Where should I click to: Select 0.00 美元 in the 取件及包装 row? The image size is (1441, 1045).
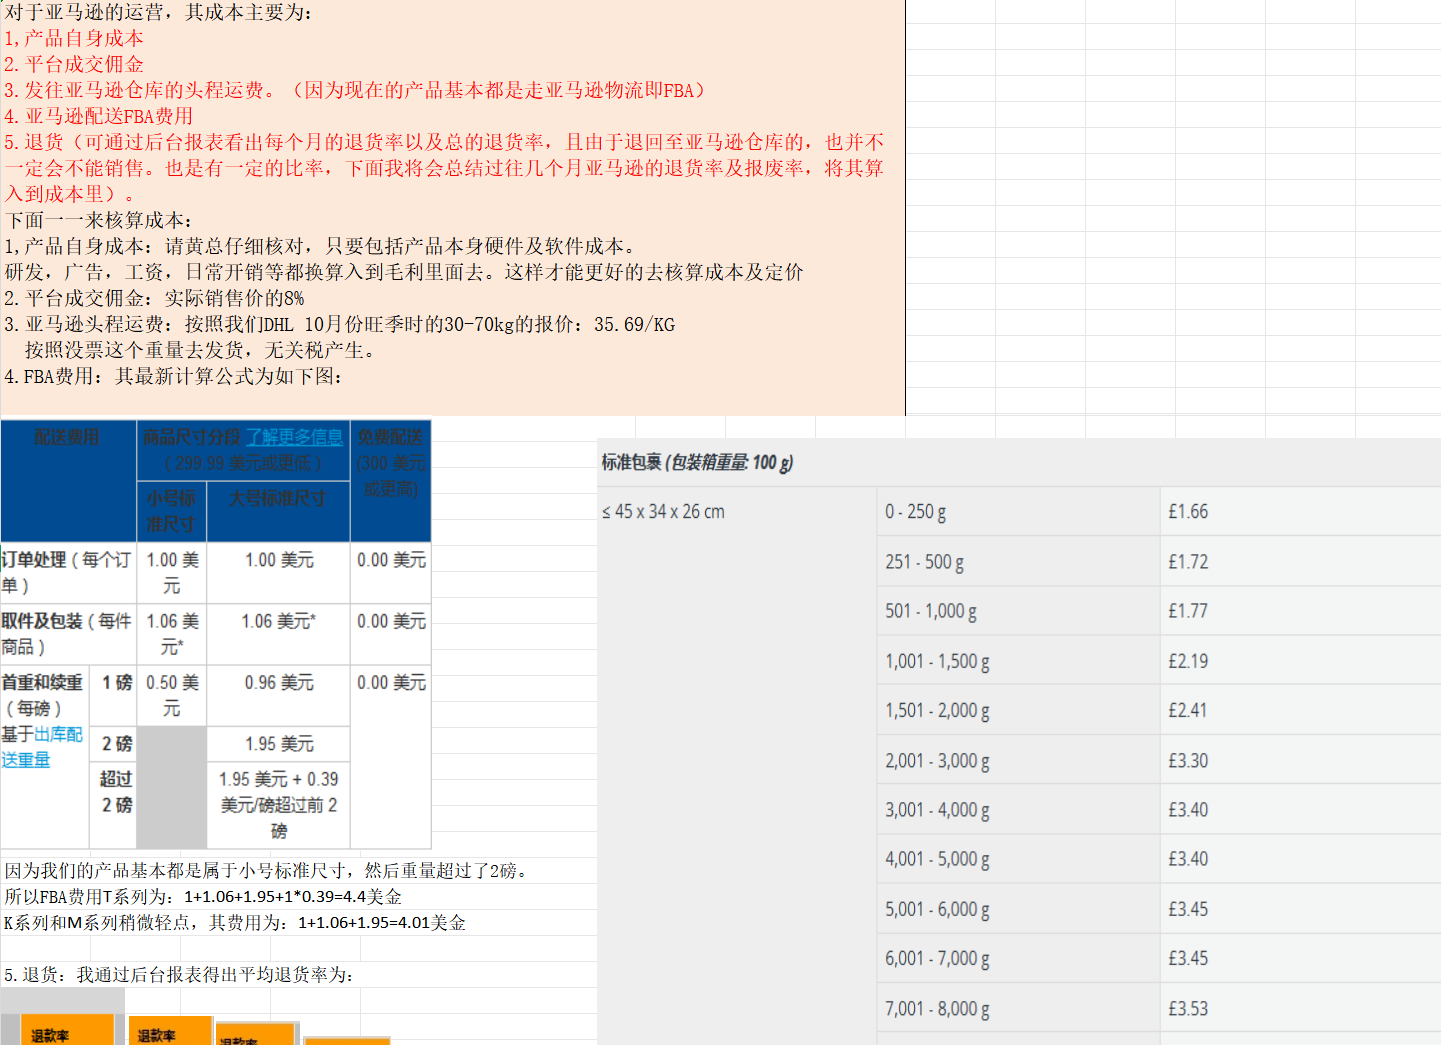pyautogui.click(x=392, y=621)
